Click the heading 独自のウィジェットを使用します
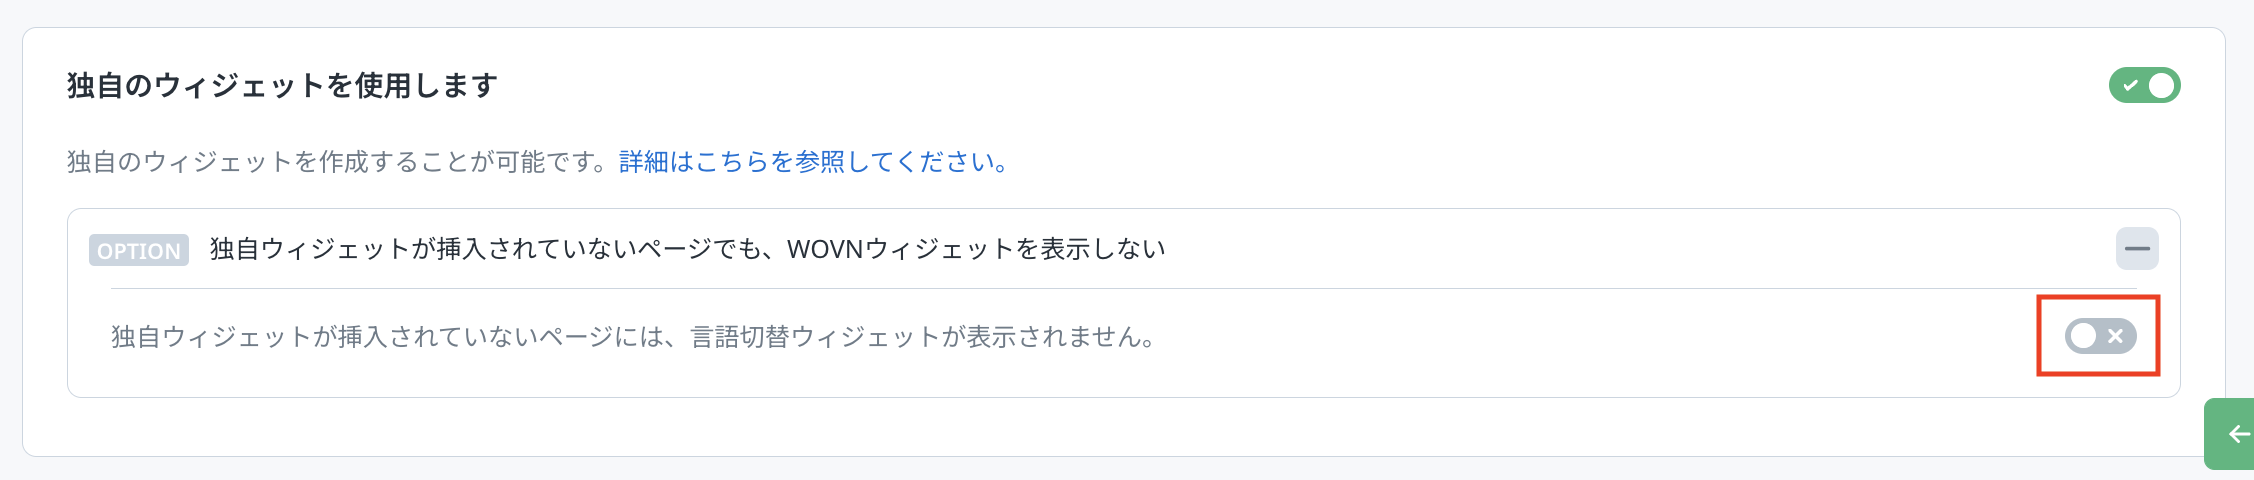Viewport: 2254px width, 480px height. pyautogui.click(x=282, y=86)
